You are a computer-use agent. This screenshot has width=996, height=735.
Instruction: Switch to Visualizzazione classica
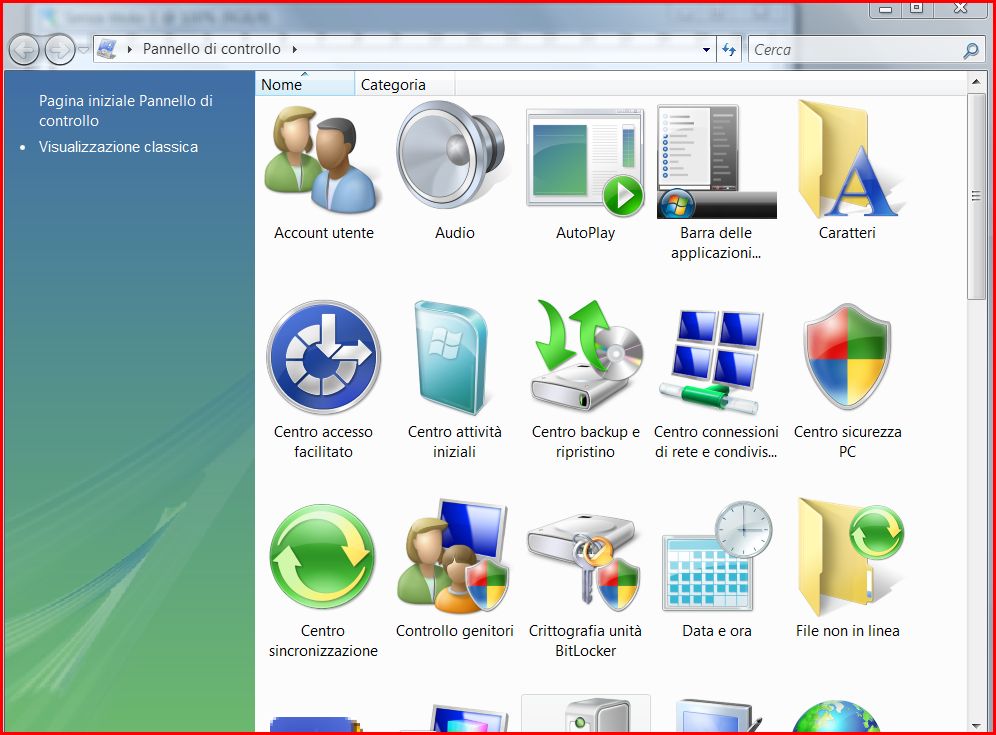tap(118, 147)
